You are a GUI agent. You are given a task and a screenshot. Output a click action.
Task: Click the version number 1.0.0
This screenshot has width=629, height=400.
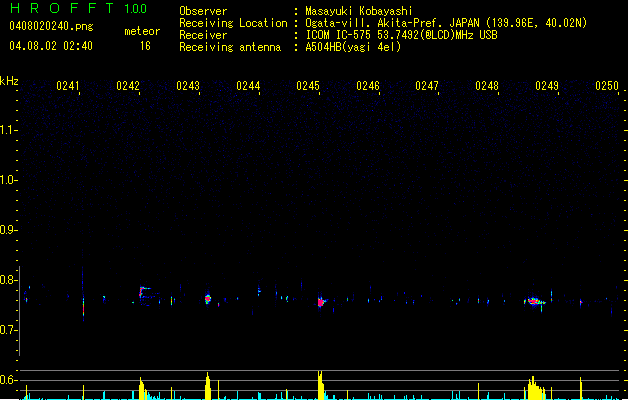tap(135, 8)
